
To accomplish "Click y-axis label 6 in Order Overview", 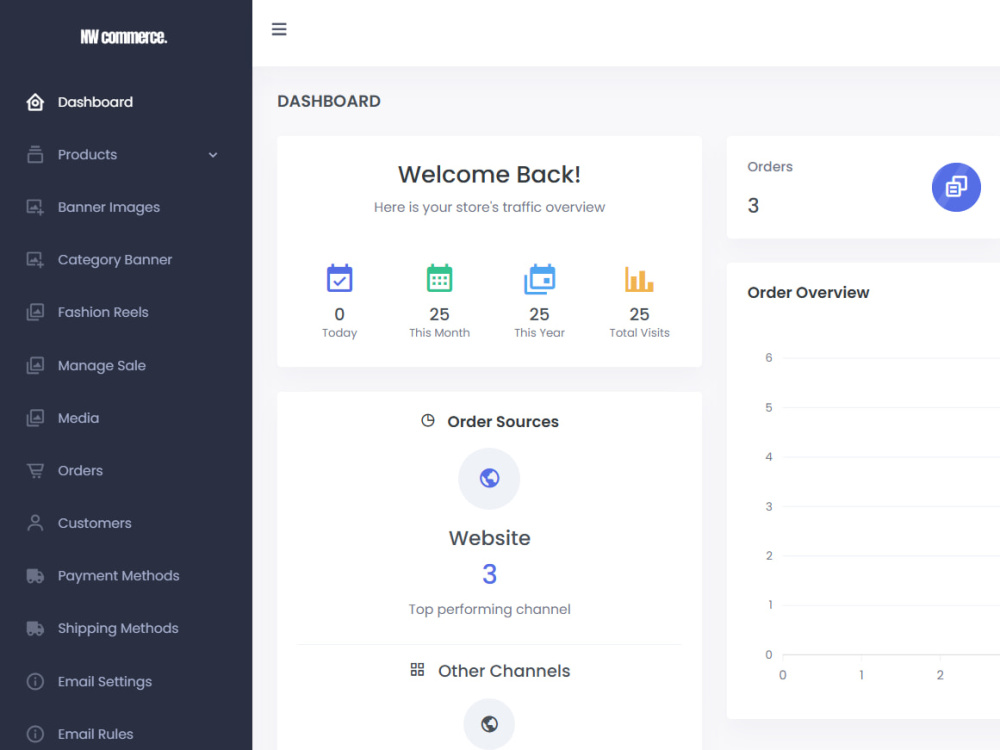I will pos(768,358).
